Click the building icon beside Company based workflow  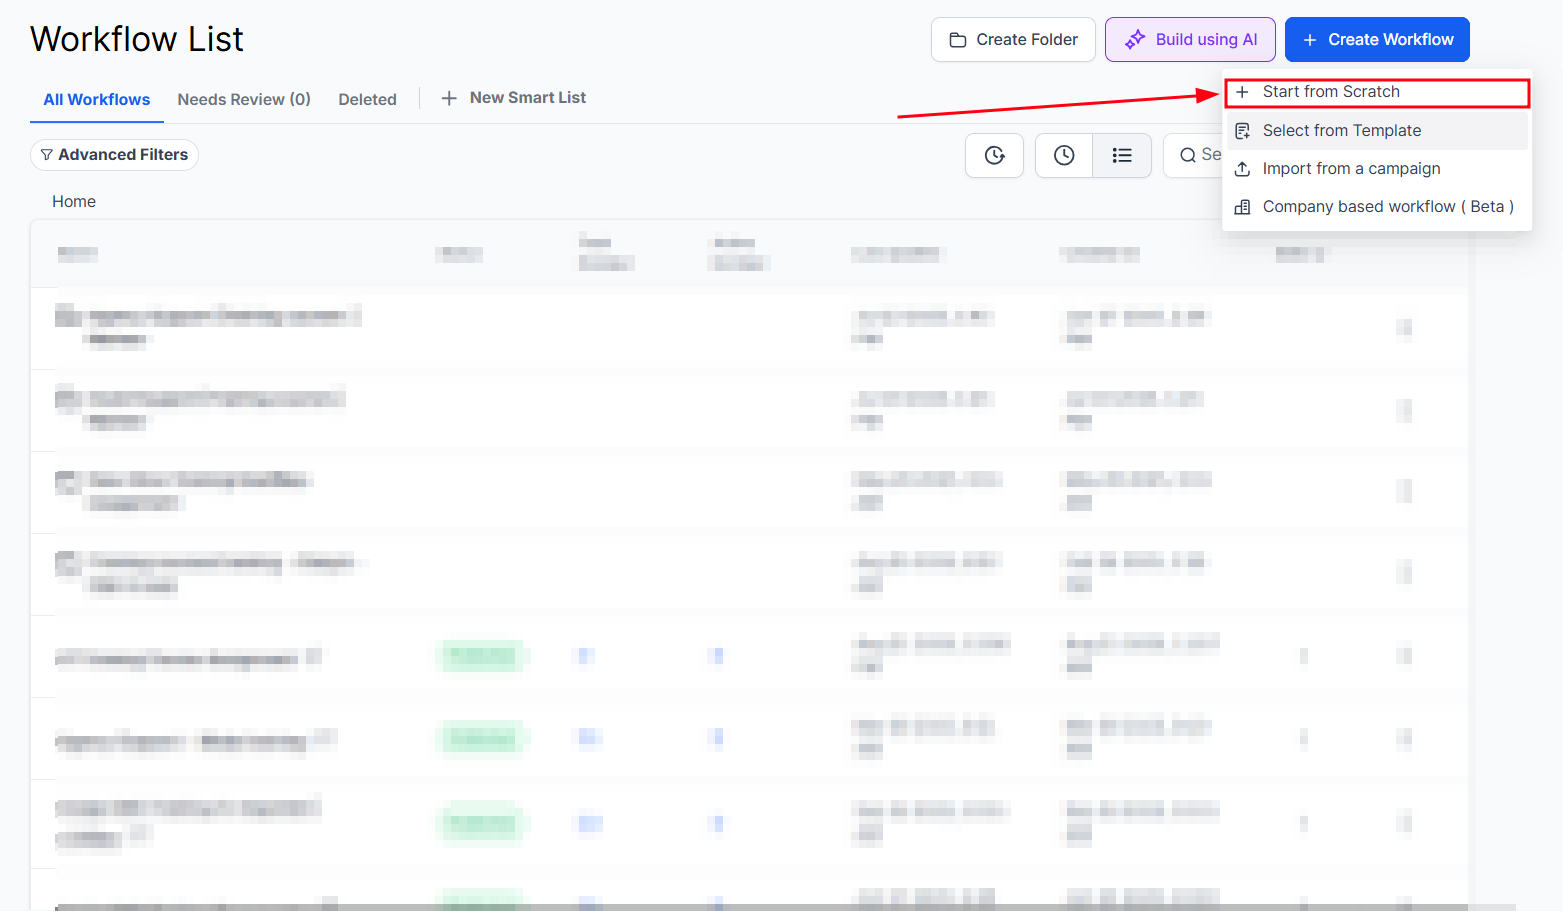pyautogui.click(x=1243, y=207)
